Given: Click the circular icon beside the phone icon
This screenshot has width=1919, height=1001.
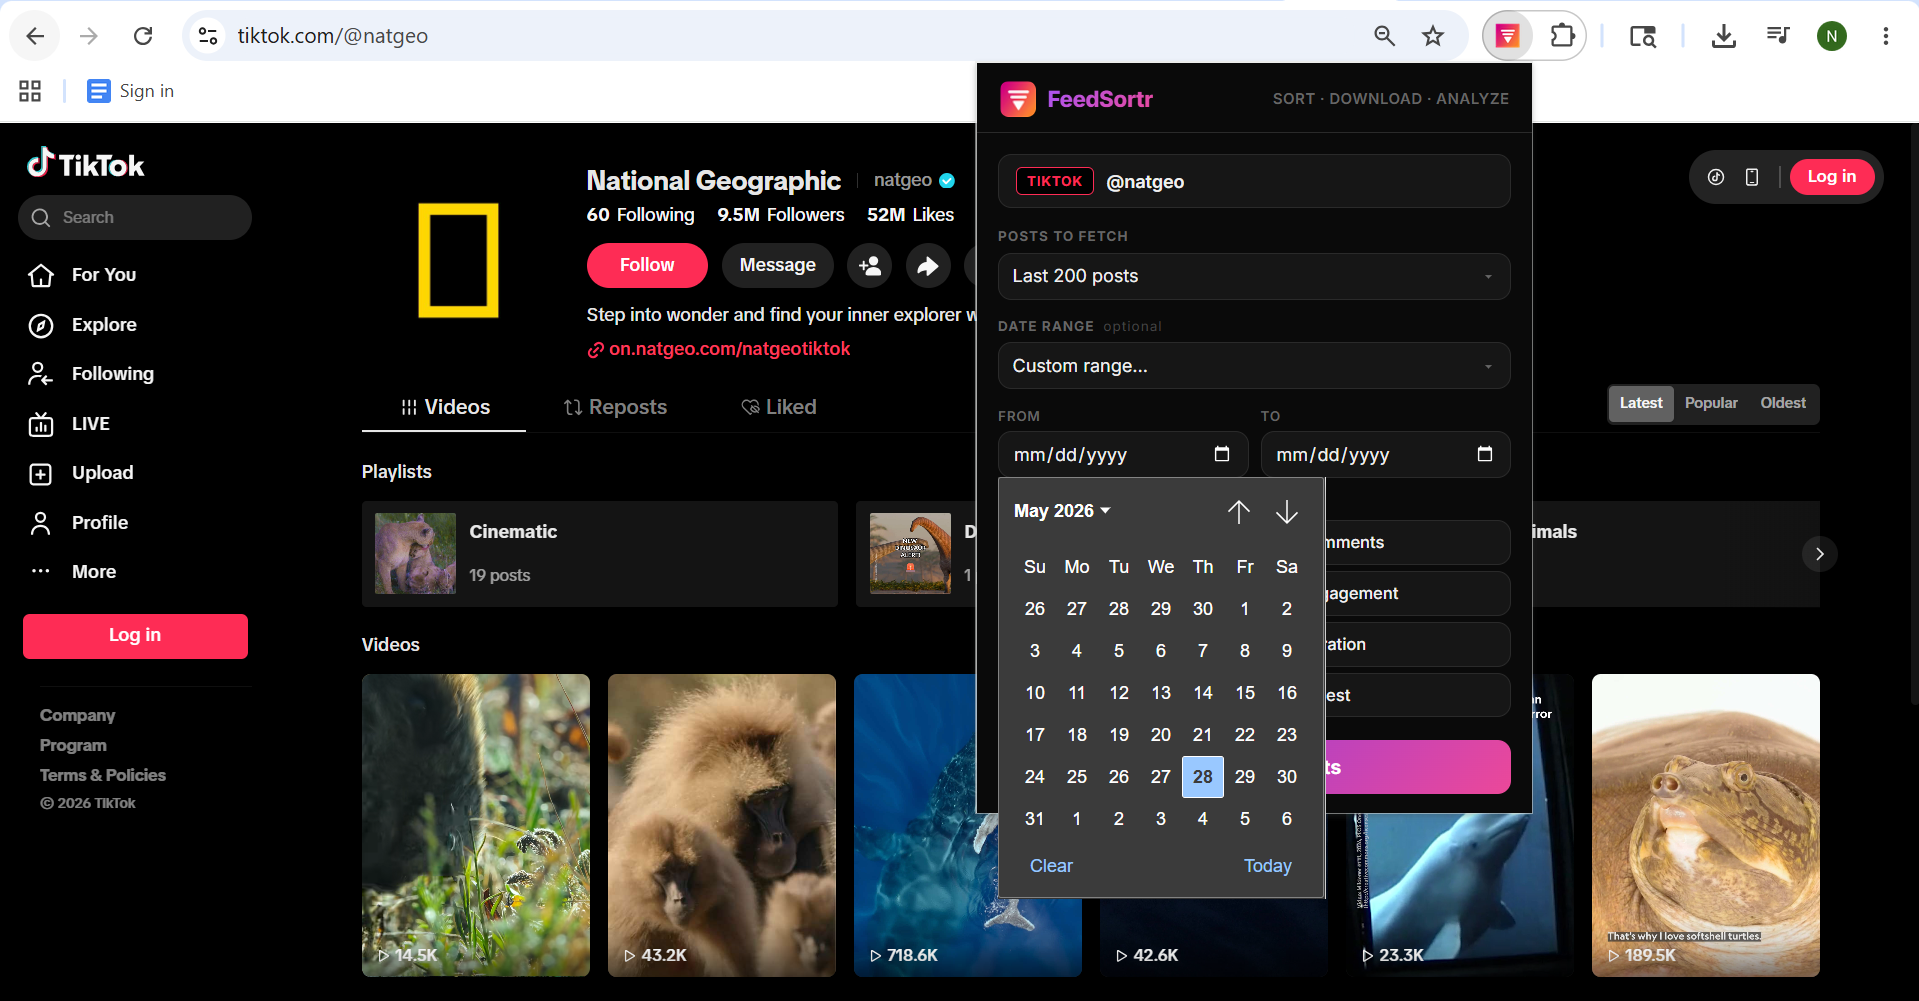Looking at the screenshot, I should (x=1716, y=177).
